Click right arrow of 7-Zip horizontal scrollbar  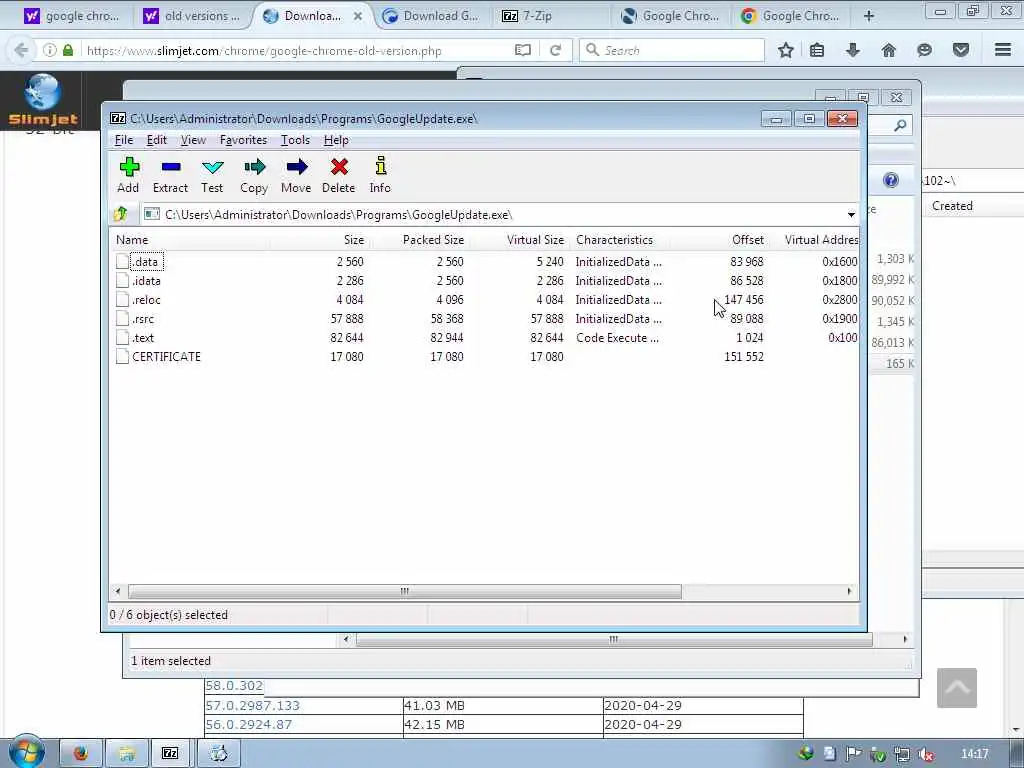click(849, 591)
